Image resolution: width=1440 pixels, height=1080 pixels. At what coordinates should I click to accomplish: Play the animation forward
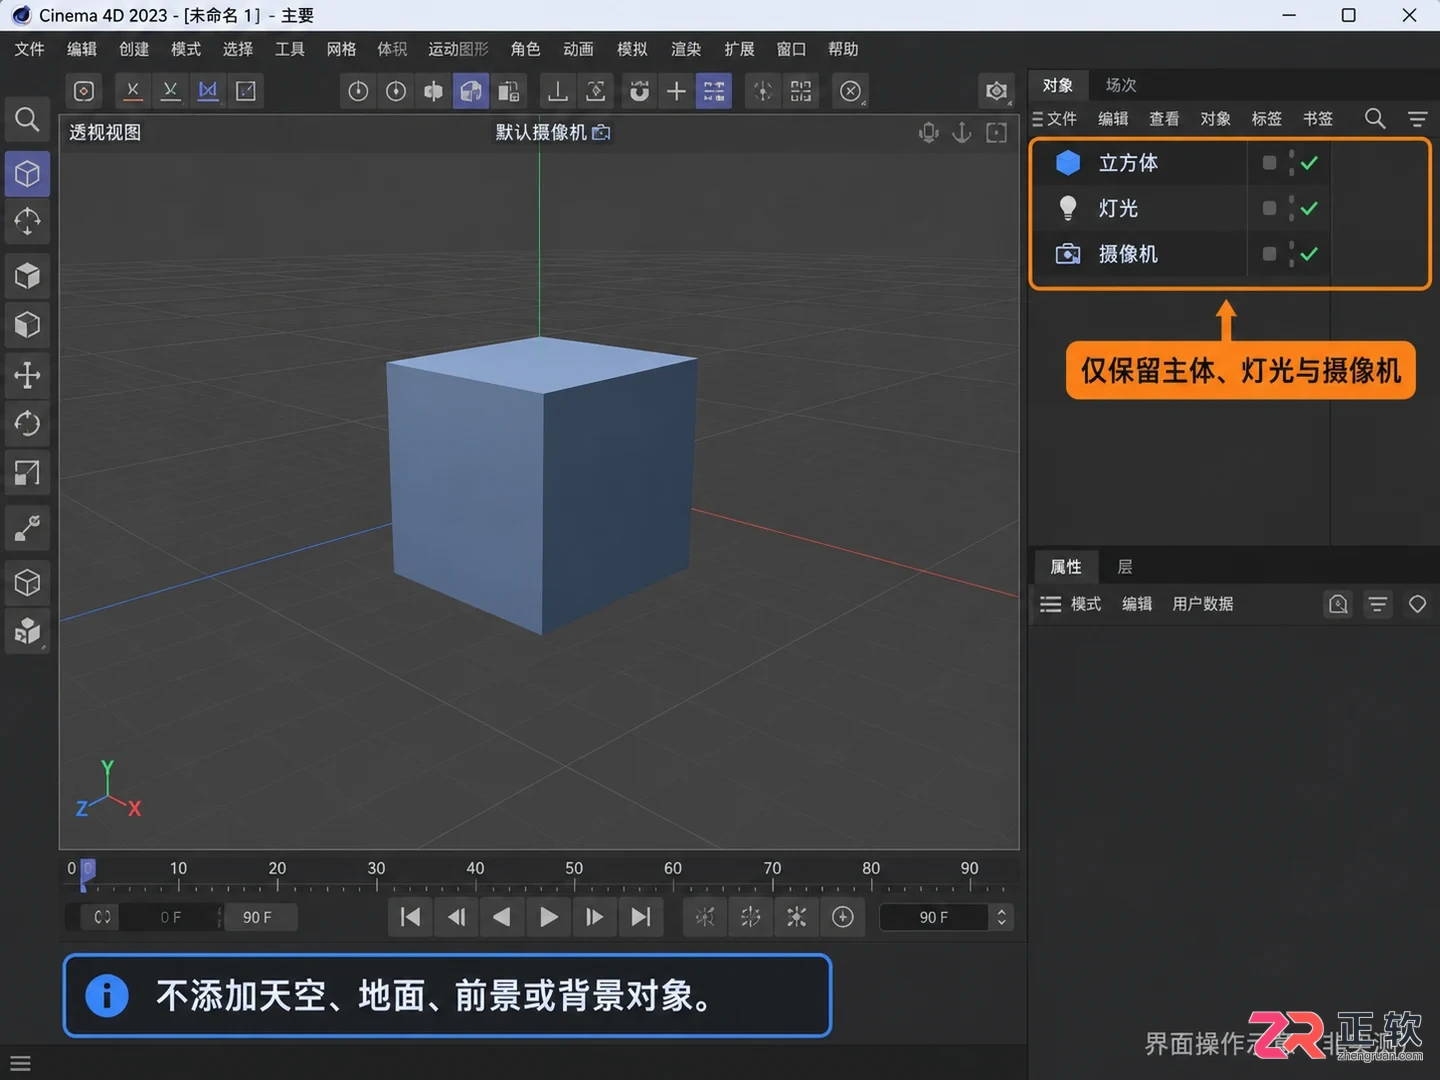click(x=548, y=917)
